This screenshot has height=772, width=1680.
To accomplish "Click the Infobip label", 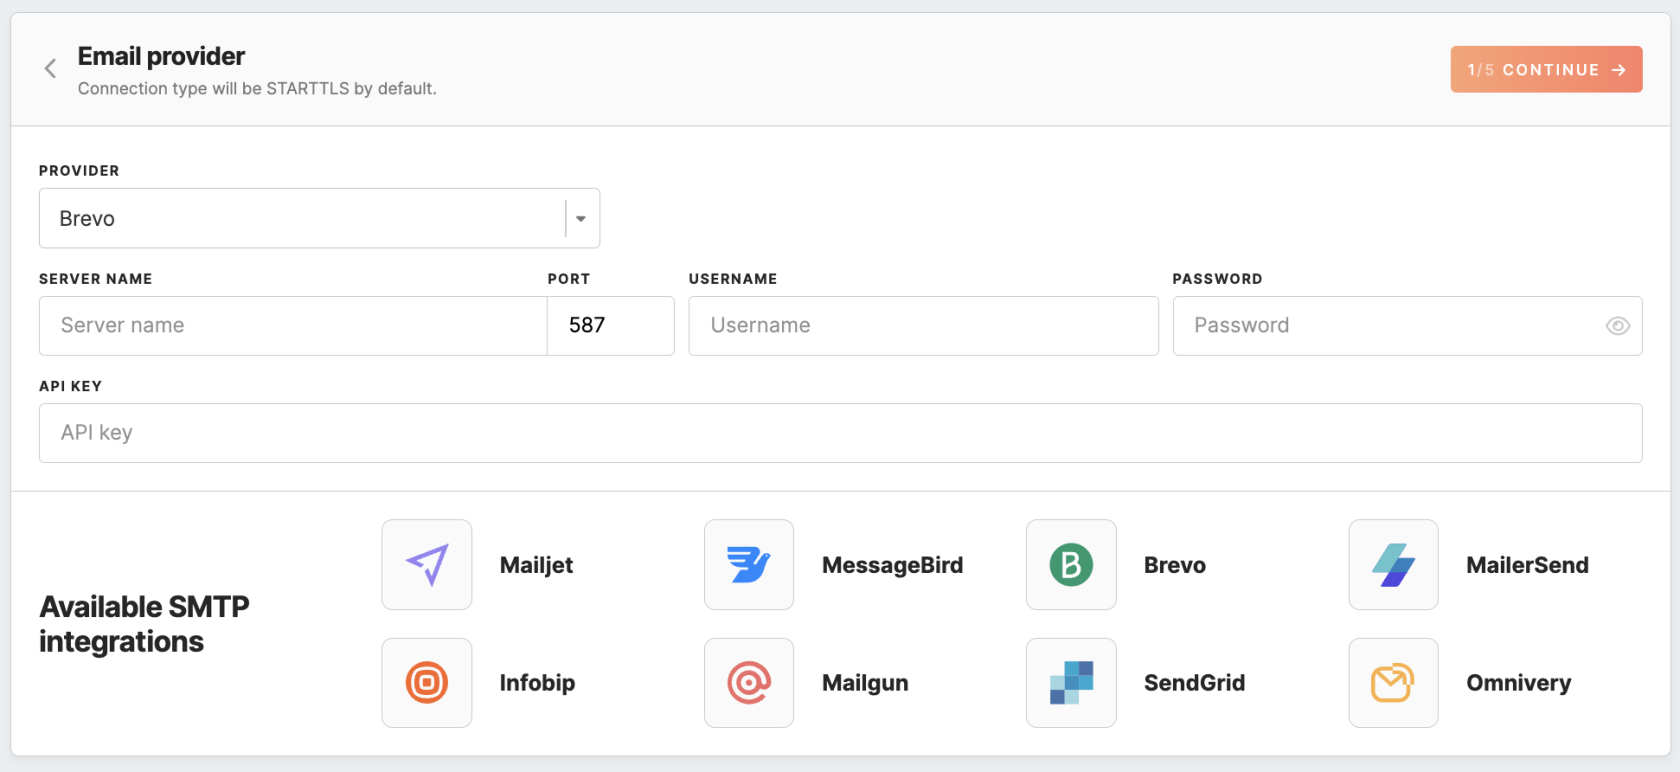I will click(x=537, y=683).
